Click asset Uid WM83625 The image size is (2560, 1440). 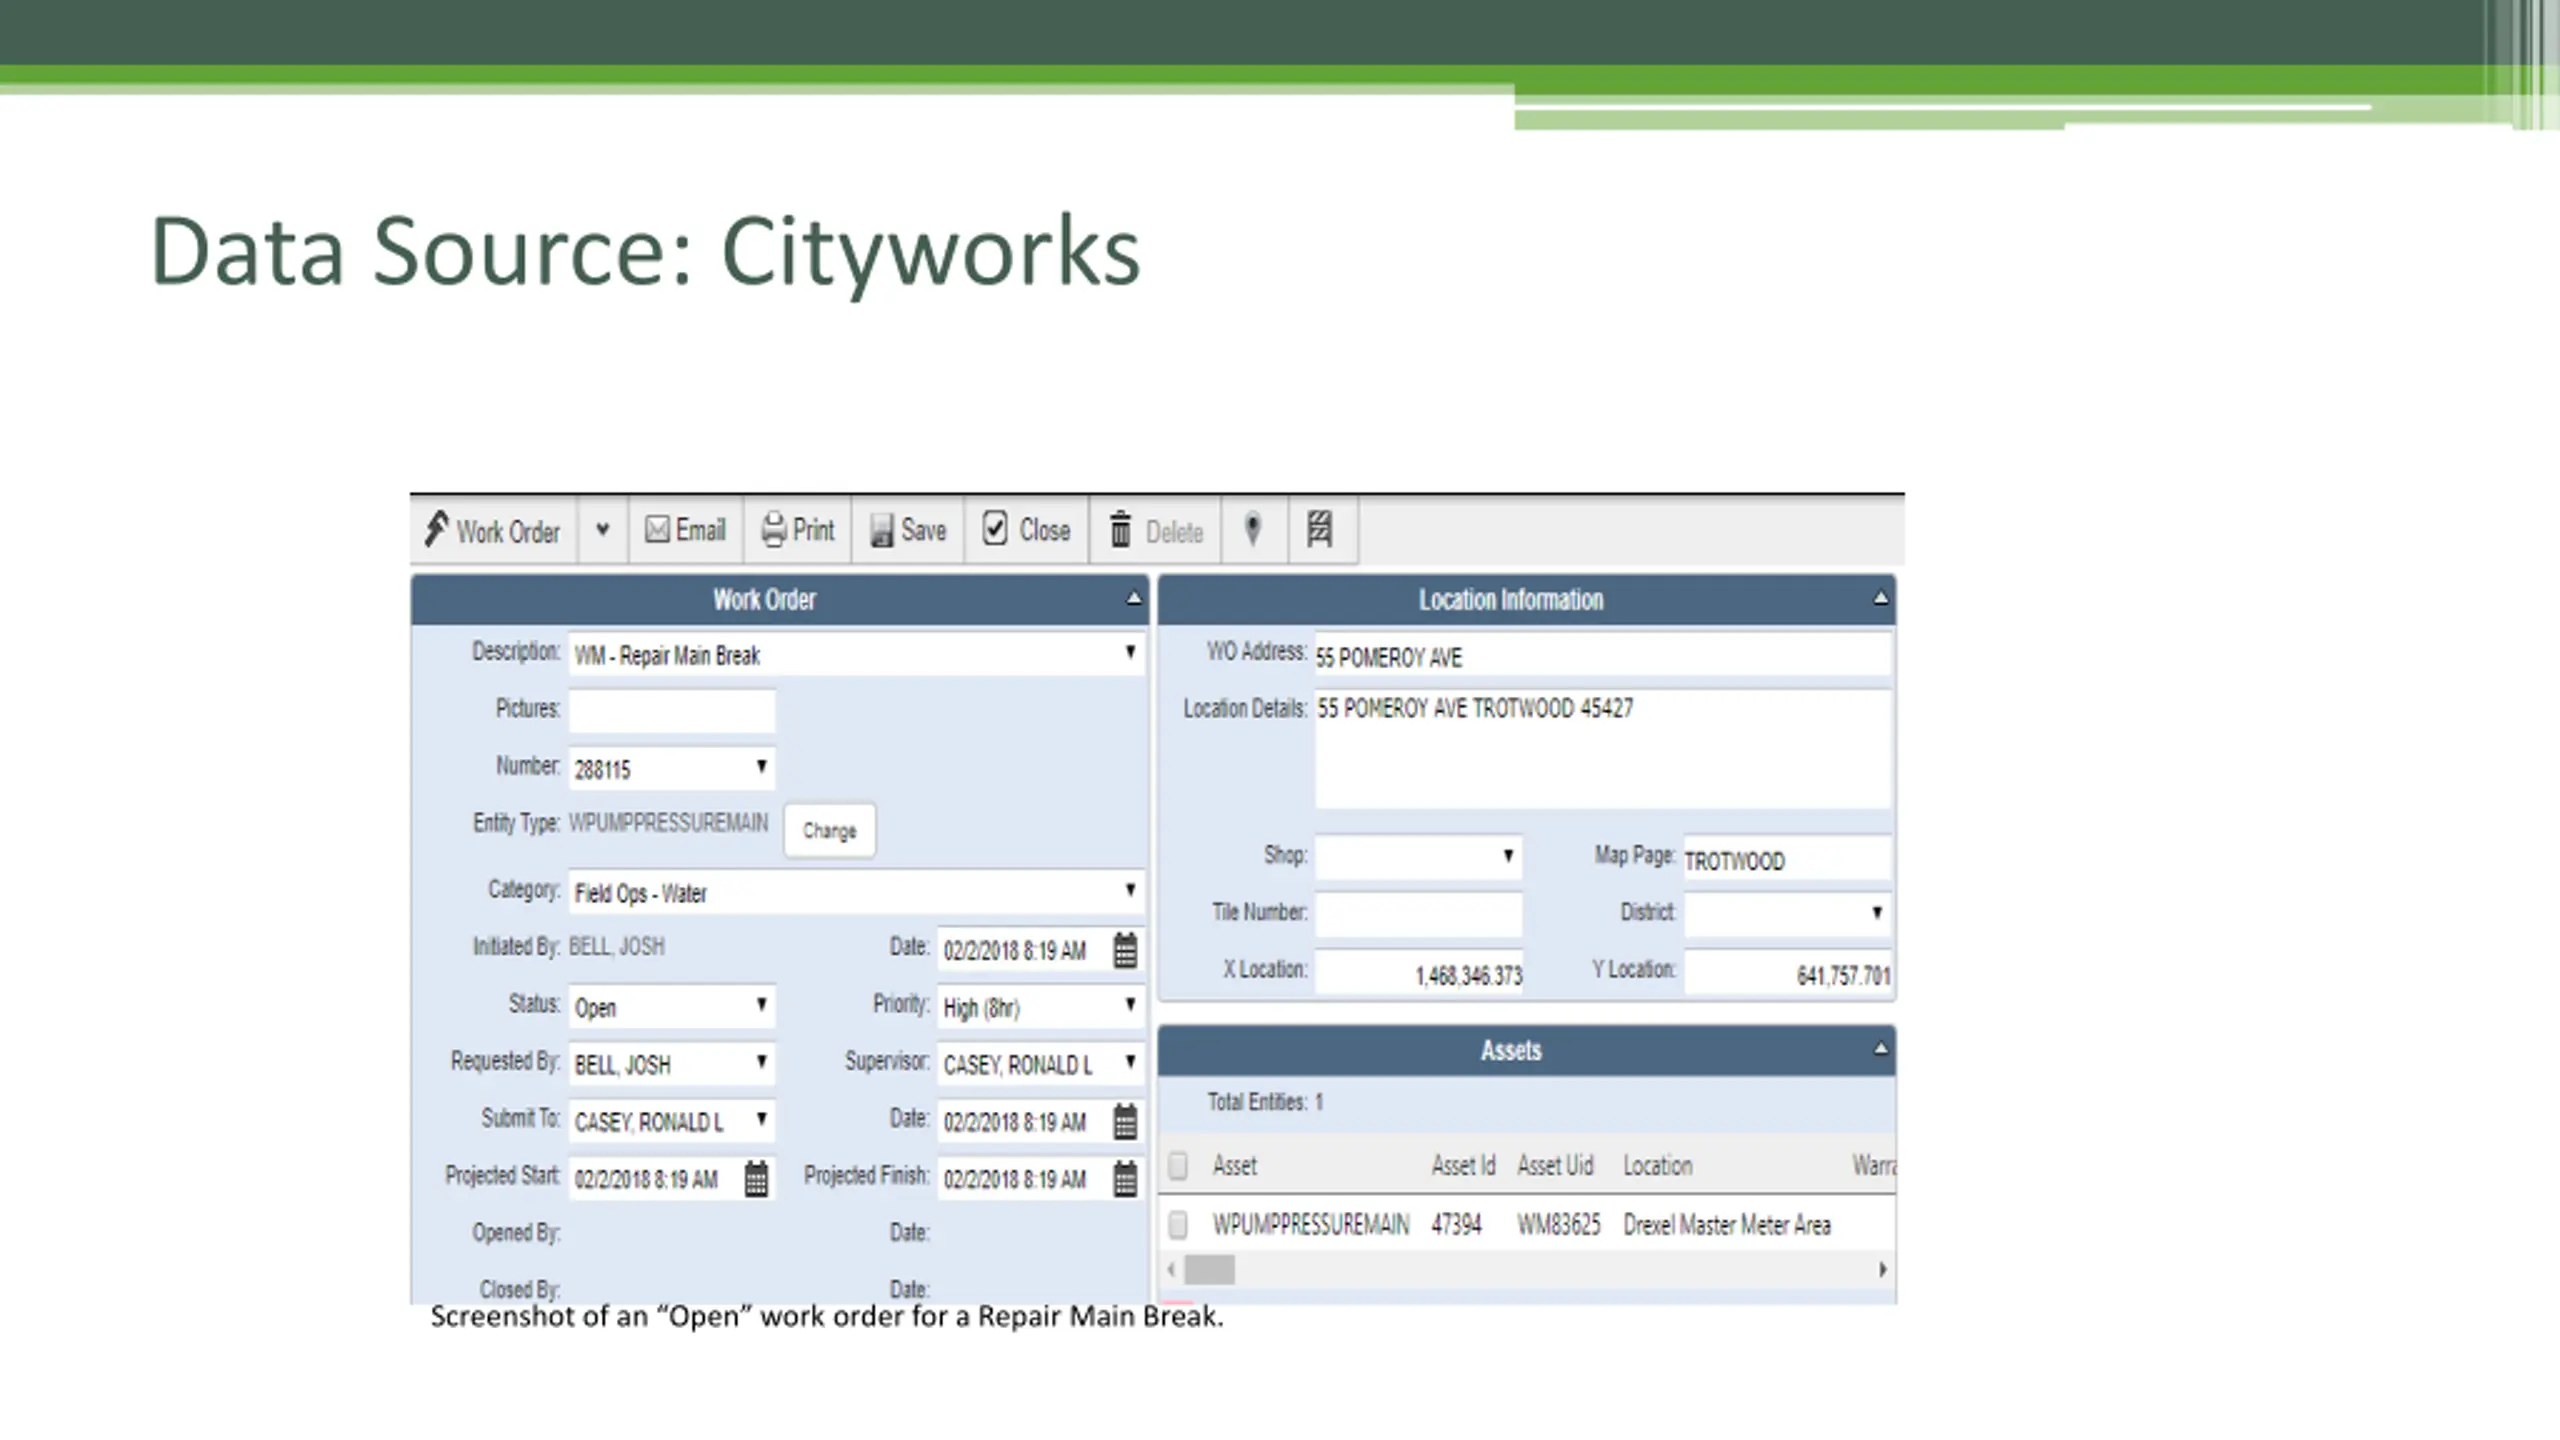(x=1558, y=1225)
